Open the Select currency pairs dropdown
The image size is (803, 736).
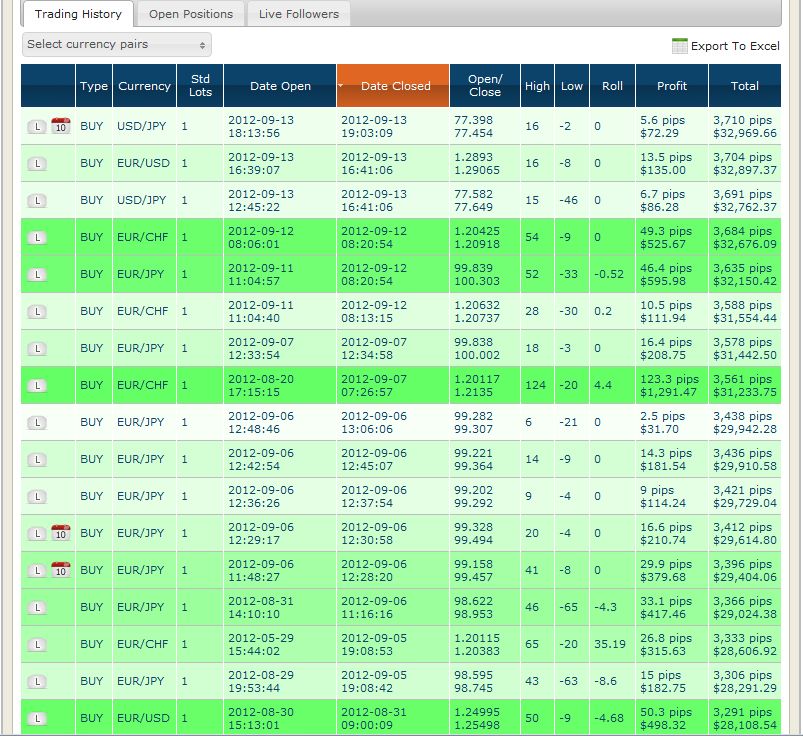(x=117, y=45)
